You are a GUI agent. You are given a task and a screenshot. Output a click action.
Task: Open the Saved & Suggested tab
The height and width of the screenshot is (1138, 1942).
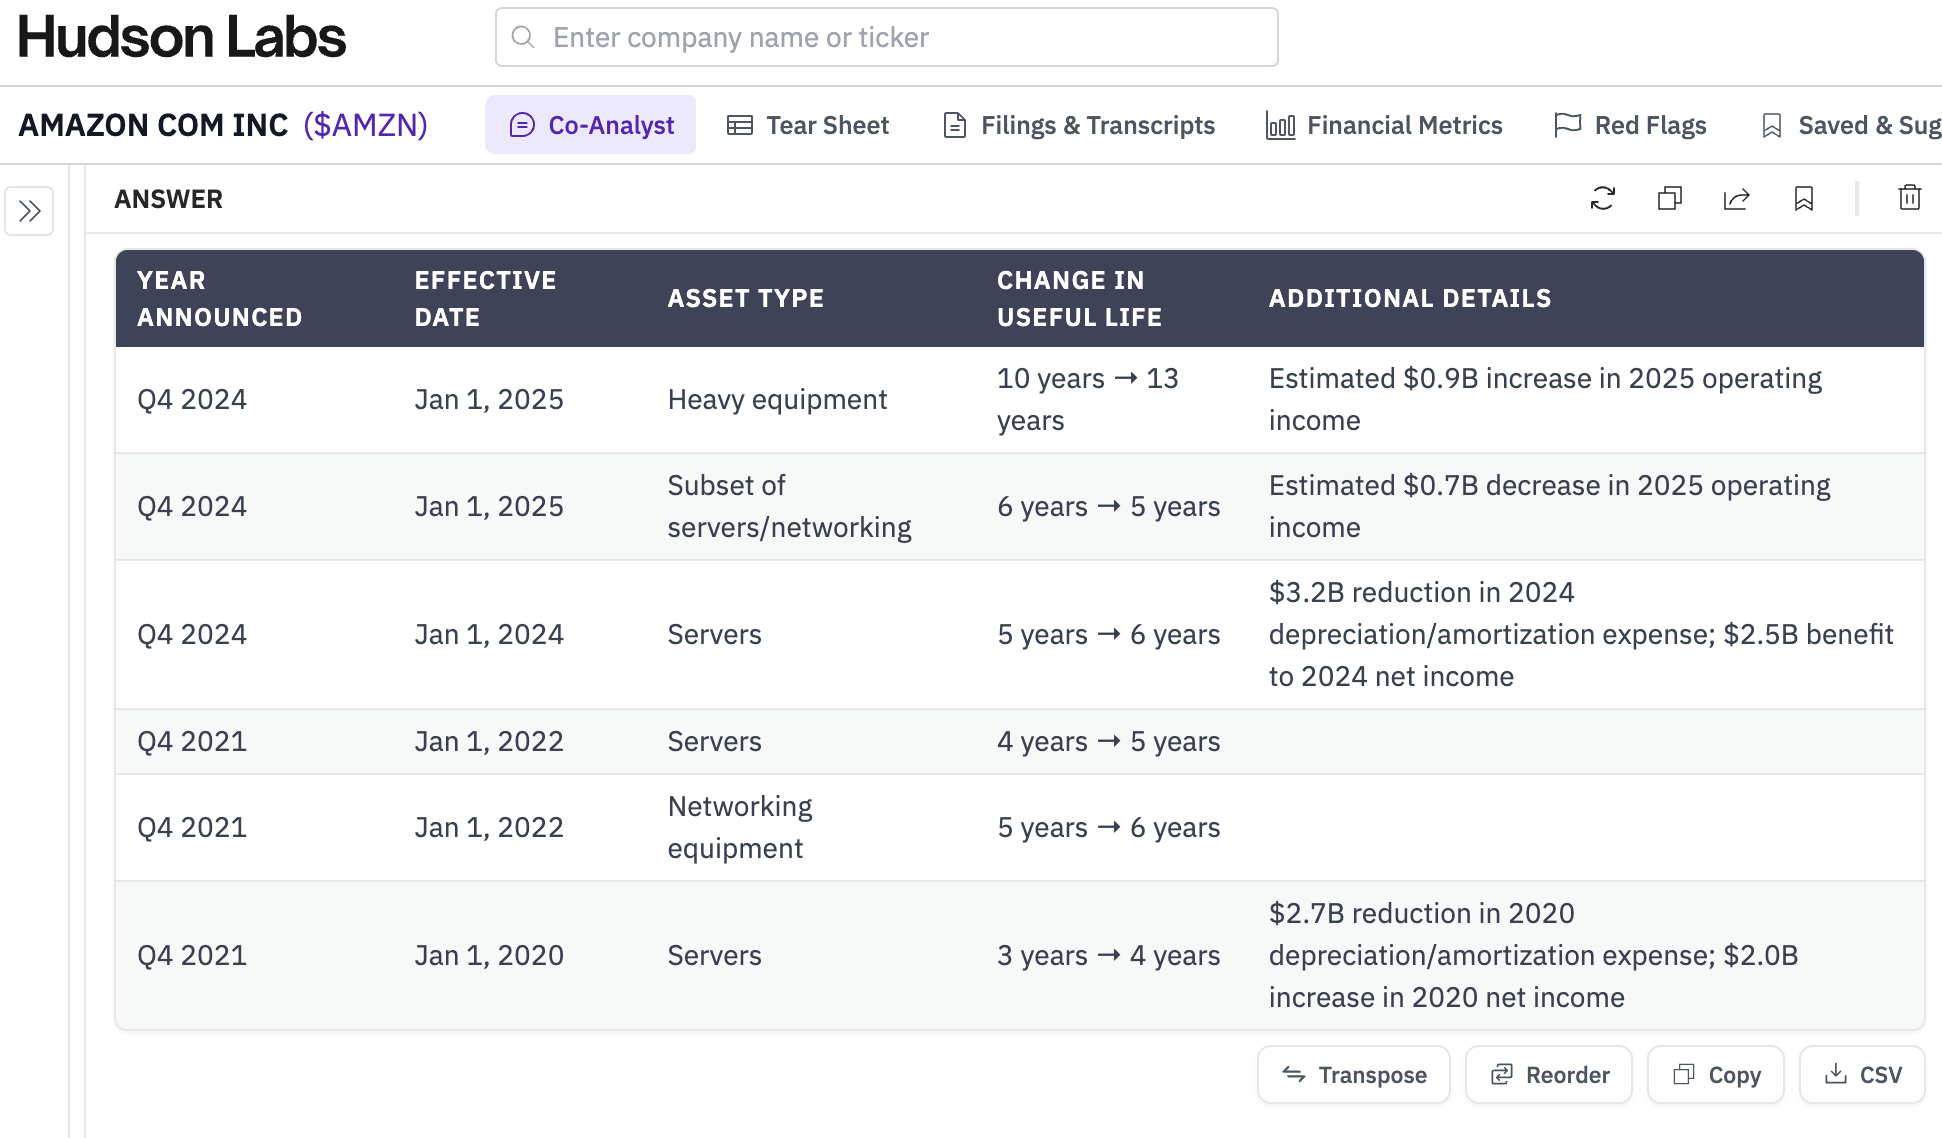(1850, 125)
